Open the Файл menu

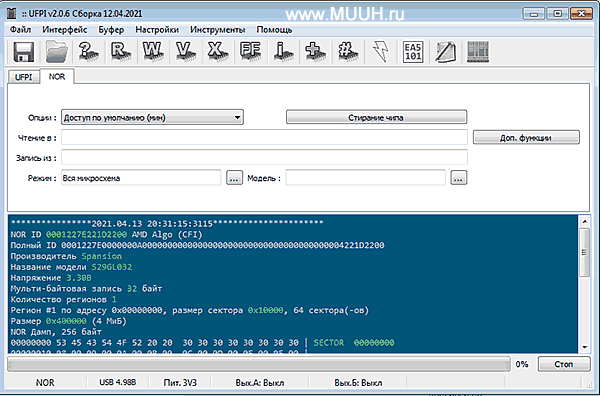pos(21,30)
